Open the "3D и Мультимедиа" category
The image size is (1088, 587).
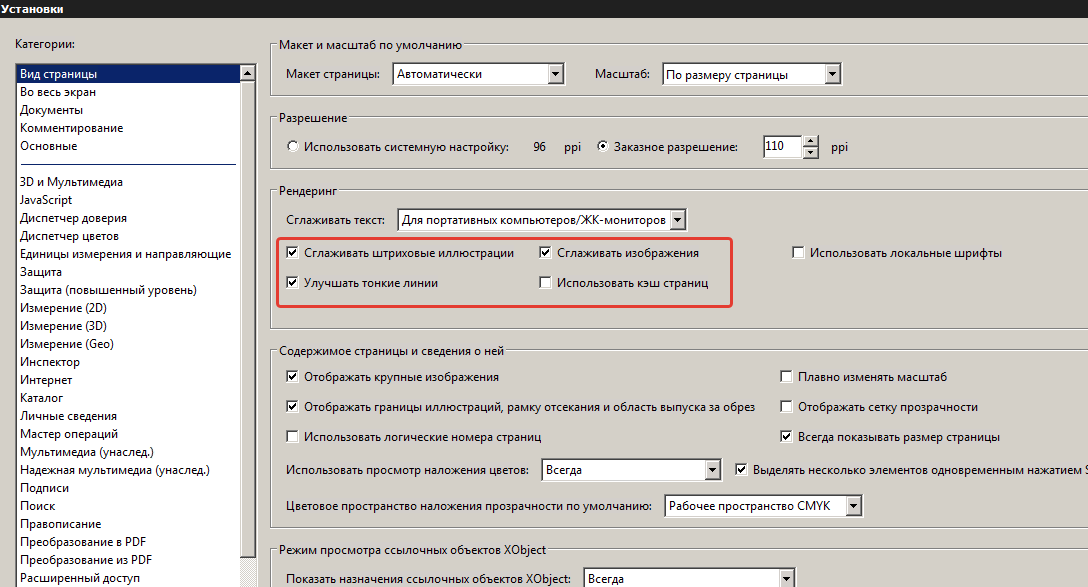coord(71,182)
